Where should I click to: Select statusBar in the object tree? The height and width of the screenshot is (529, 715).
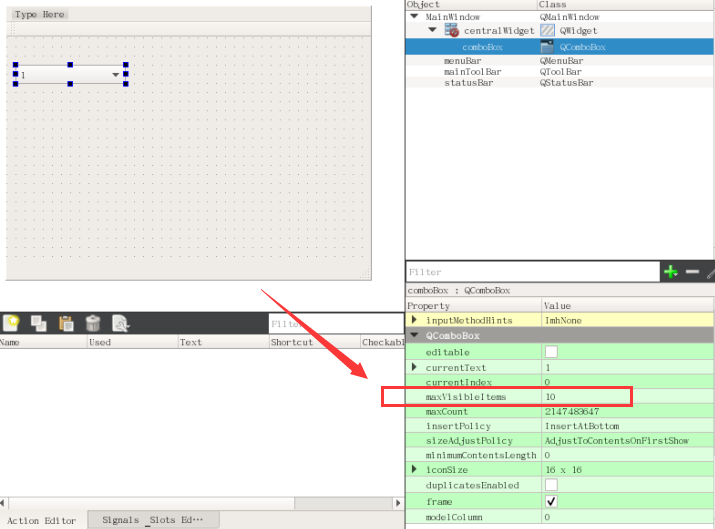tap(468, 83)
